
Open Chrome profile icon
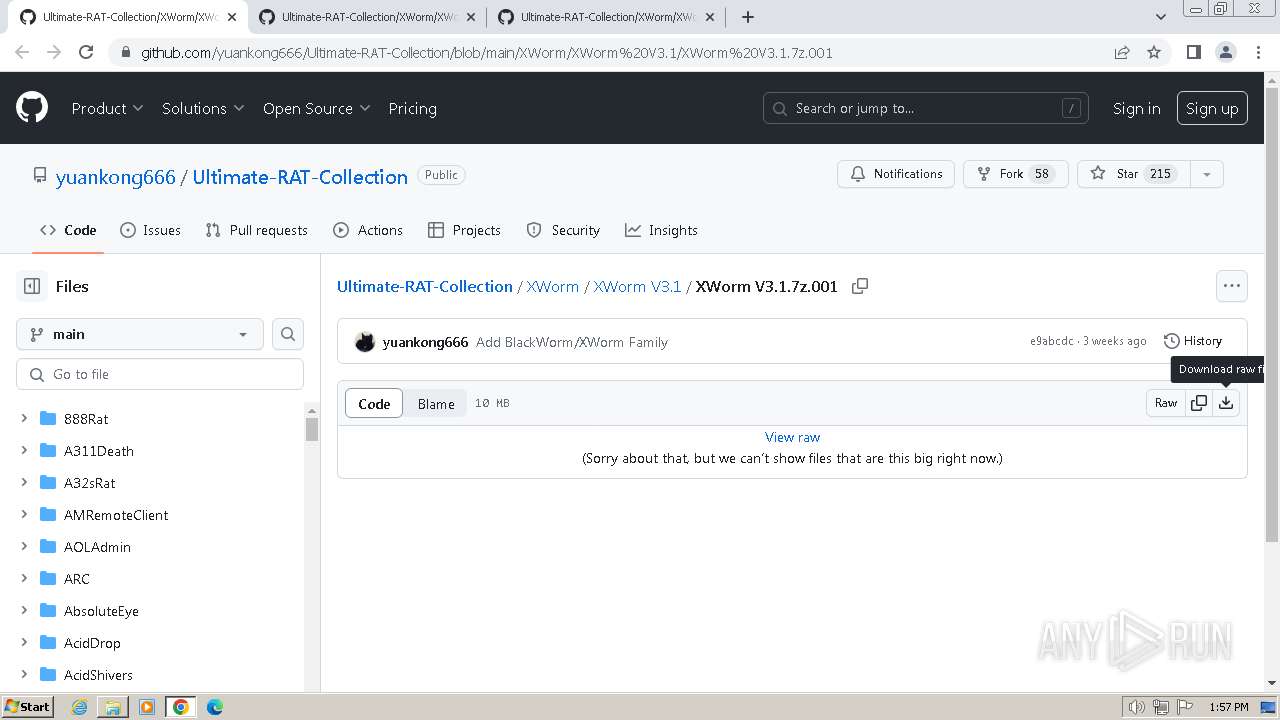click(x=1226, y=53)
